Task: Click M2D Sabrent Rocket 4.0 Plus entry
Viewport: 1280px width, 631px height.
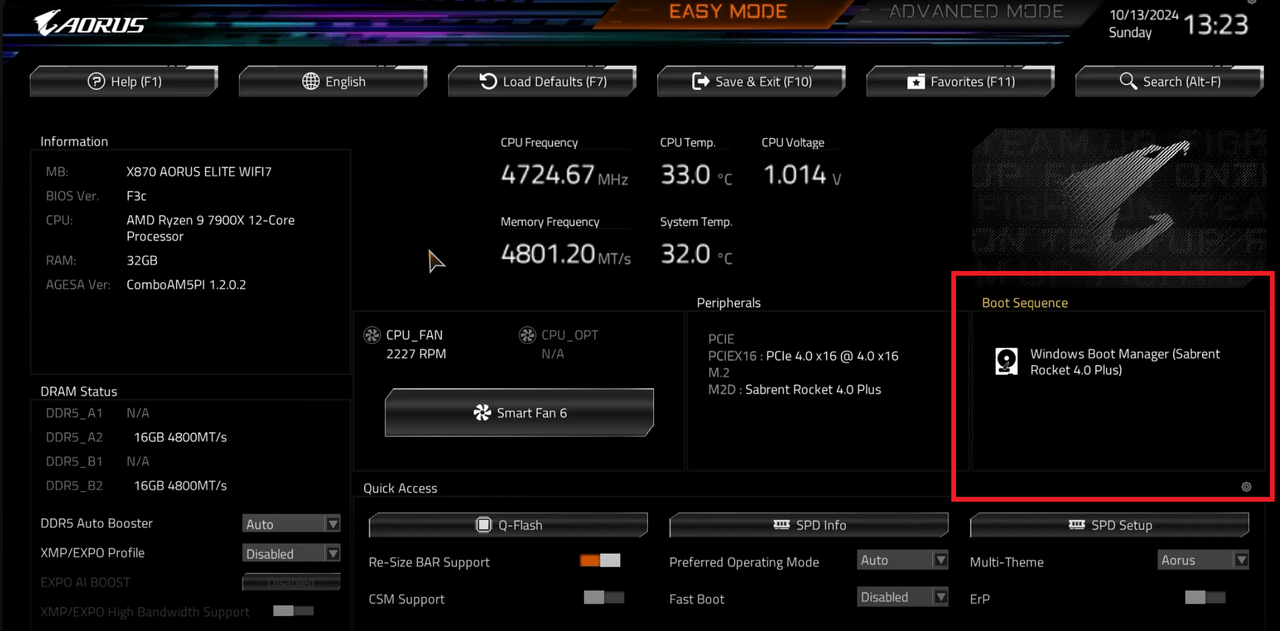Action: tap(795, 390)
